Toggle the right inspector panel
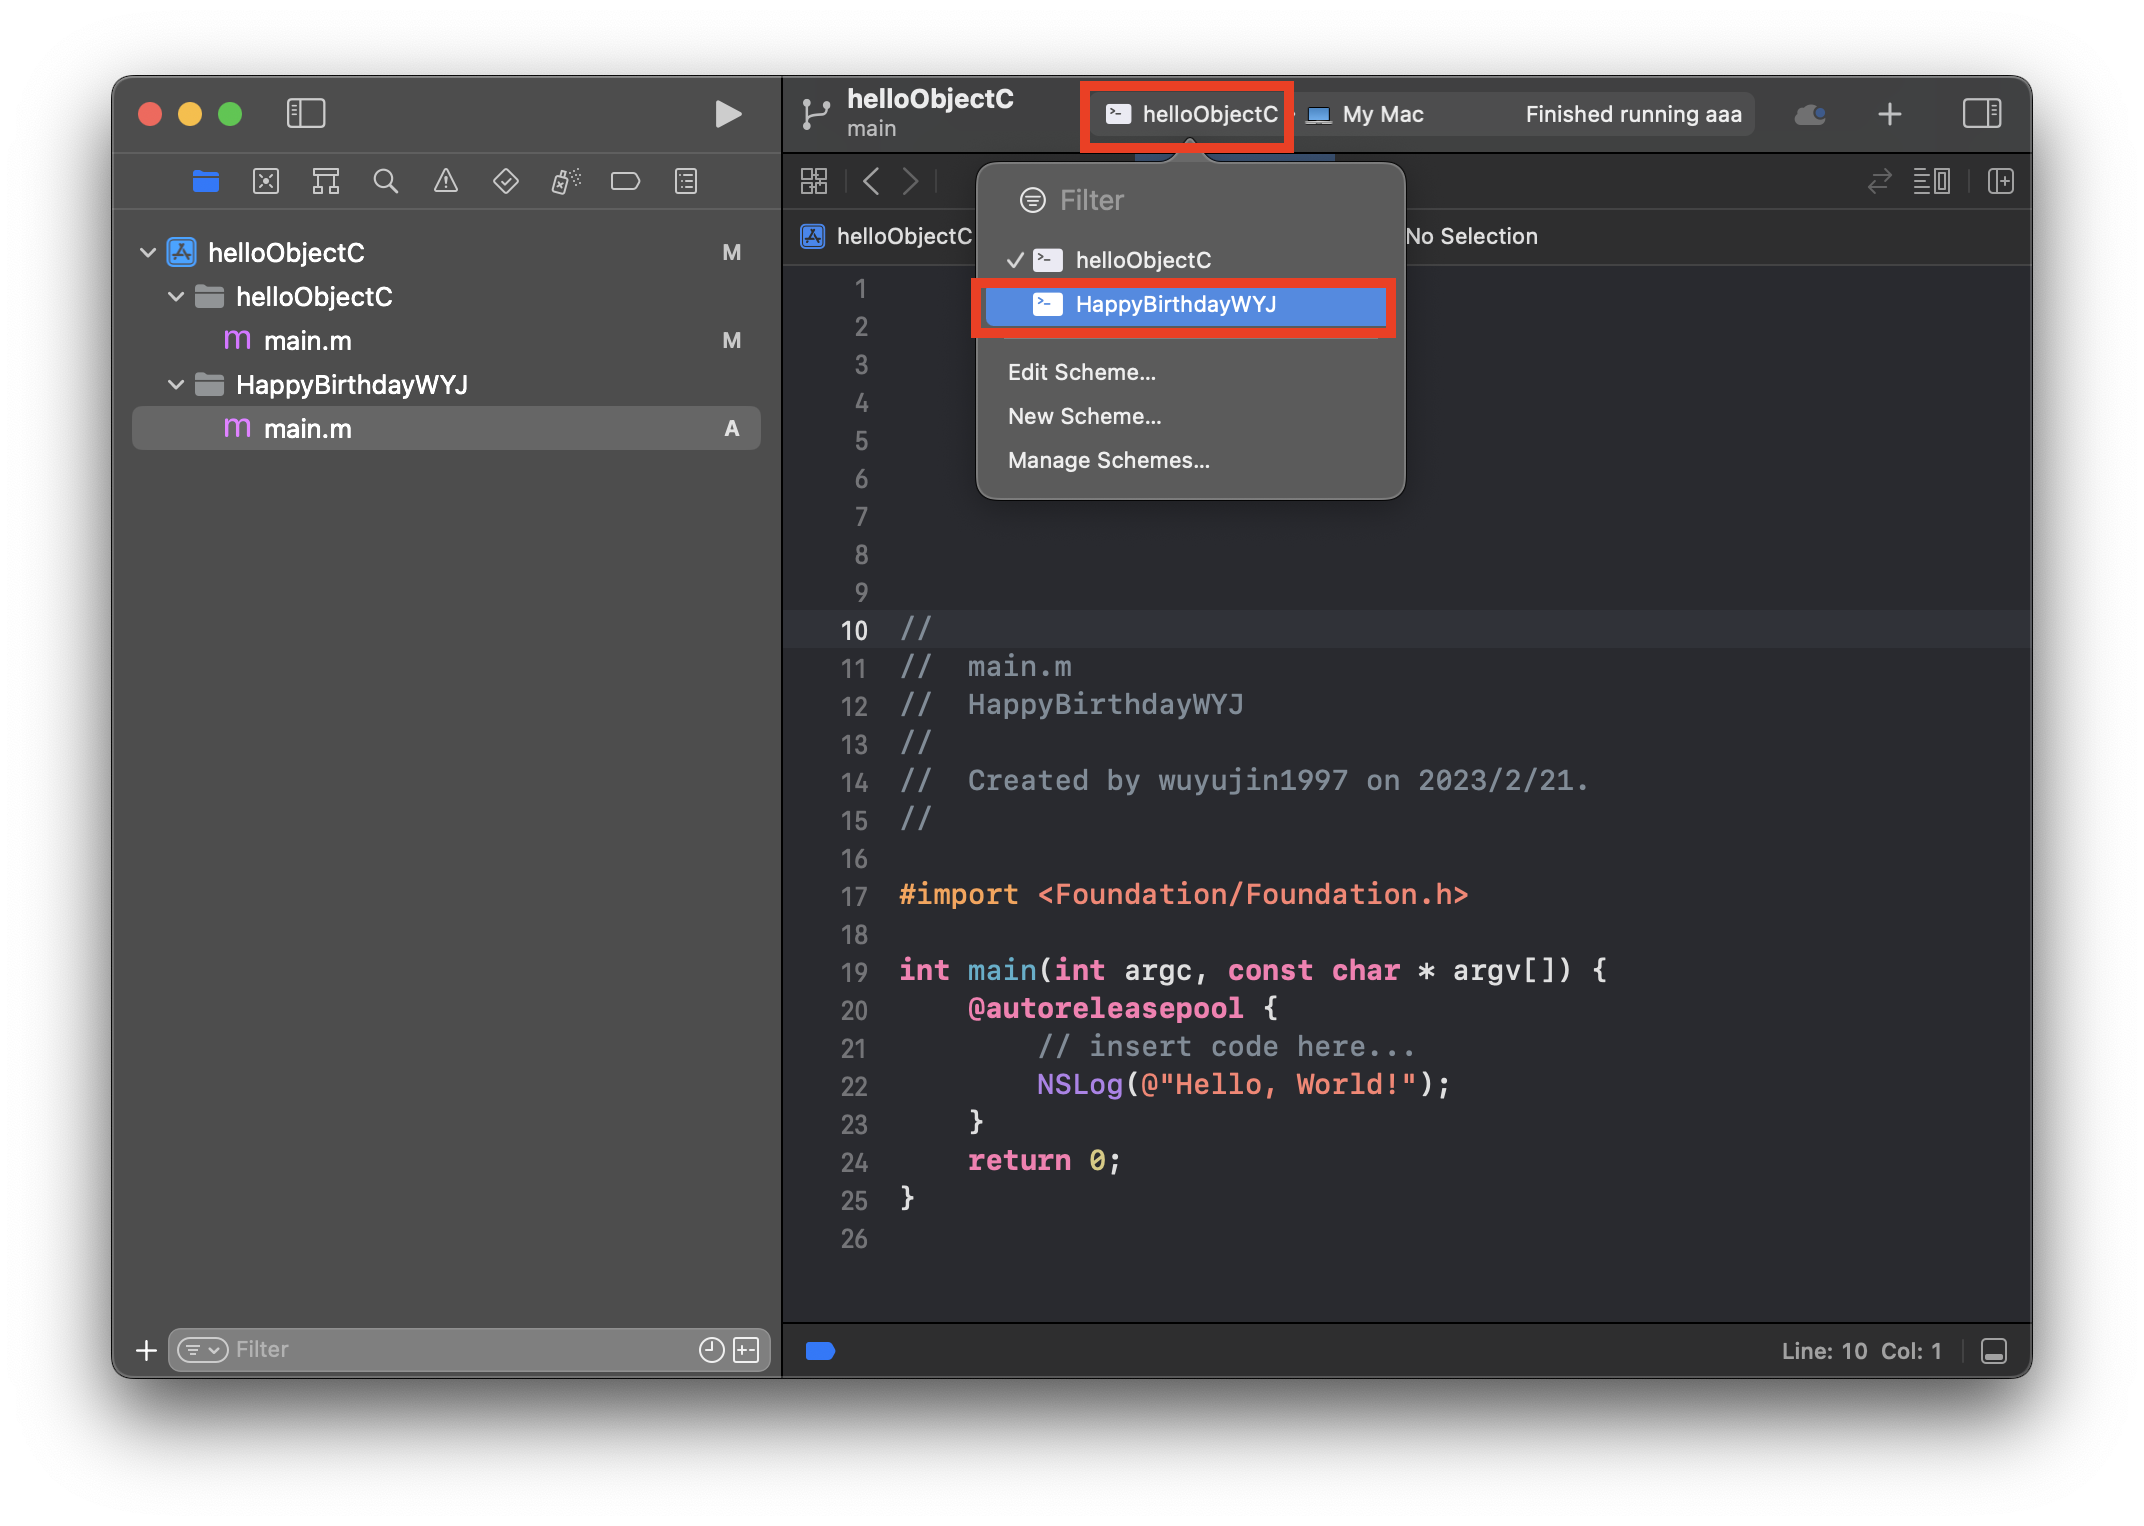2144x1526 pixels. pos(1981,113)
